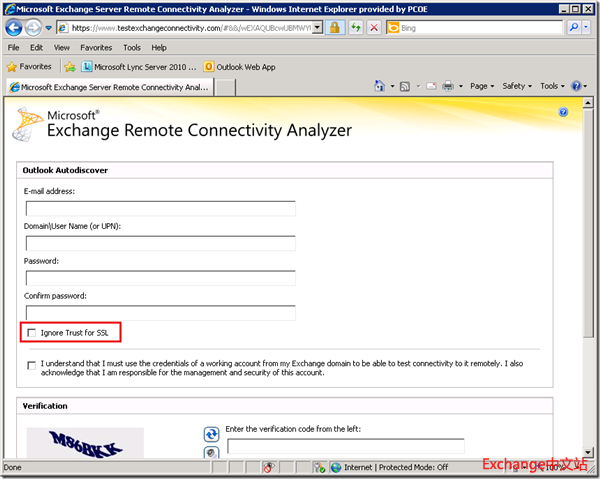Click the Stop loading red X icon
Screen dimensions: 600x479
point(374,28)
